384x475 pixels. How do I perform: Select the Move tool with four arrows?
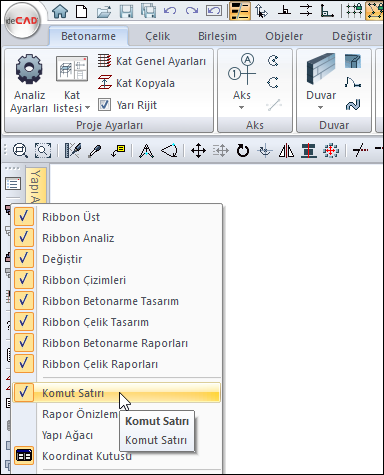(198, 151)
